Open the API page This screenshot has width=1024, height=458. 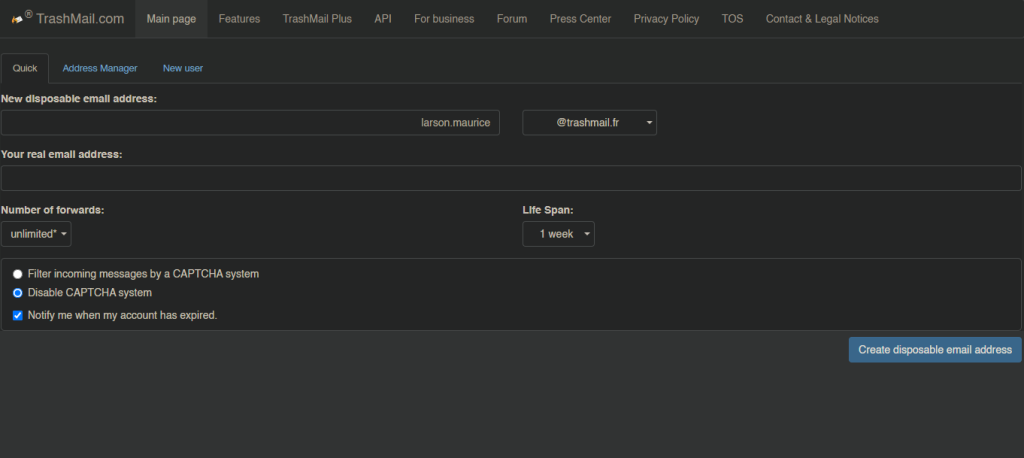point(383,19)
